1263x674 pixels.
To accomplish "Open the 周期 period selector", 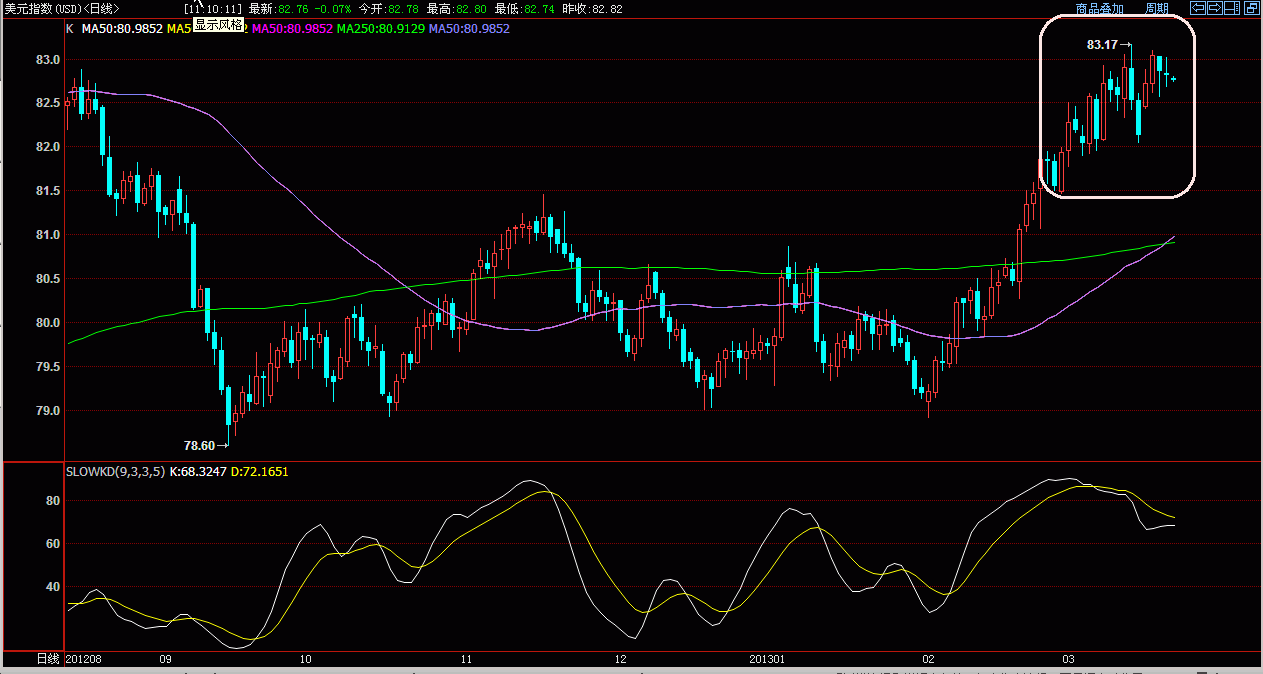I will coord(1157,9).
